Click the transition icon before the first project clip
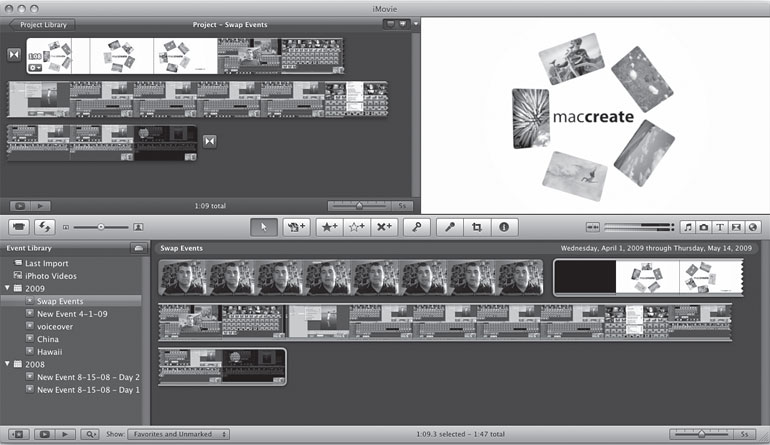Image resolution: width=770 pixels, height=445 pixels. point(12,55)
